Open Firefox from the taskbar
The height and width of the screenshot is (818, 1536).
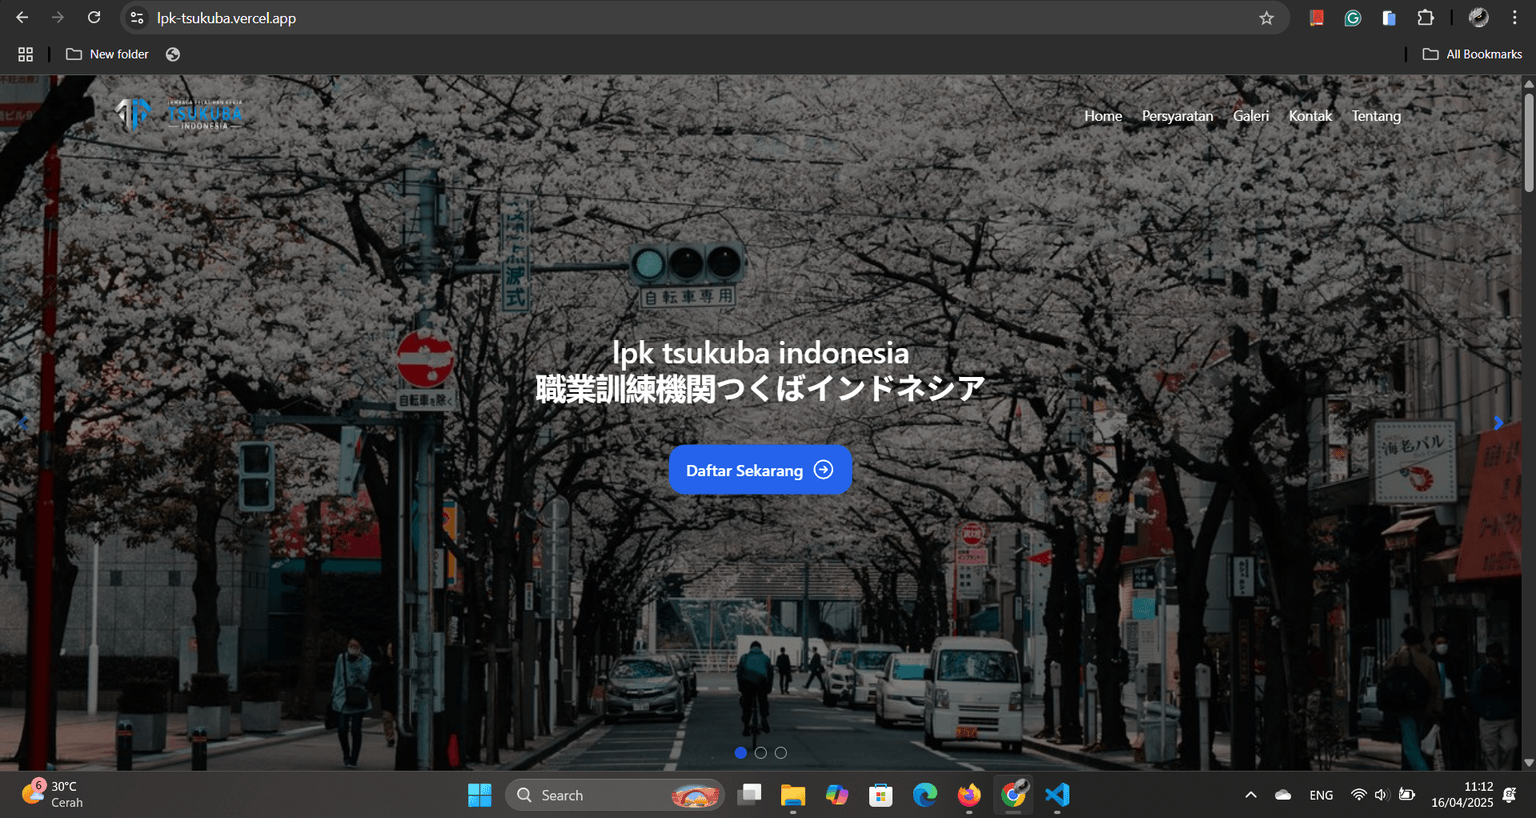click(968, 795)
